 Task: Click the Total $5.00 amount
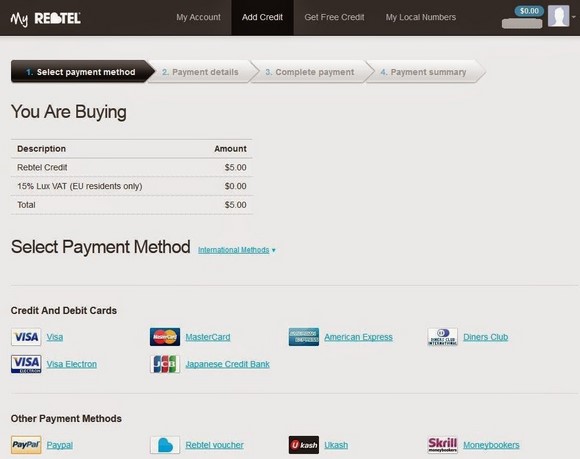tap(235, 205)
